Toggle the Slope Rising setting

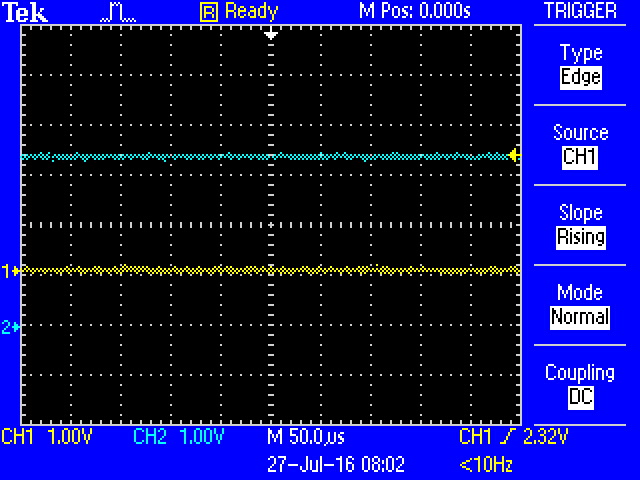580,237
